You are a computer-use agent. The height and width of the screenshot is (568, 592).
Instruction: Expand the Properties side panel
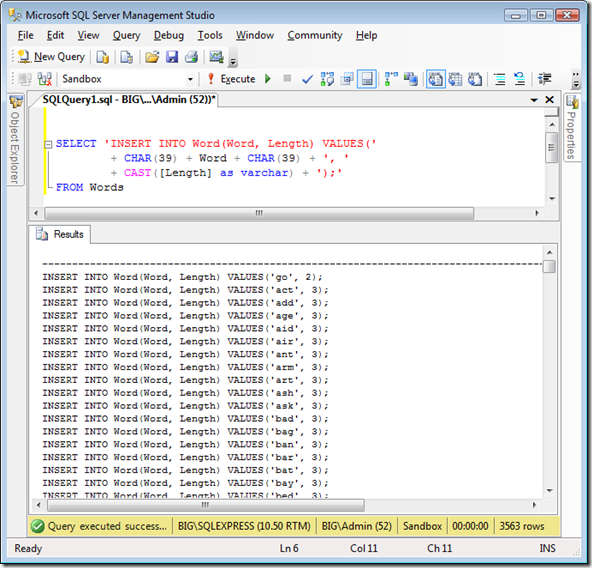pos(572,128)
